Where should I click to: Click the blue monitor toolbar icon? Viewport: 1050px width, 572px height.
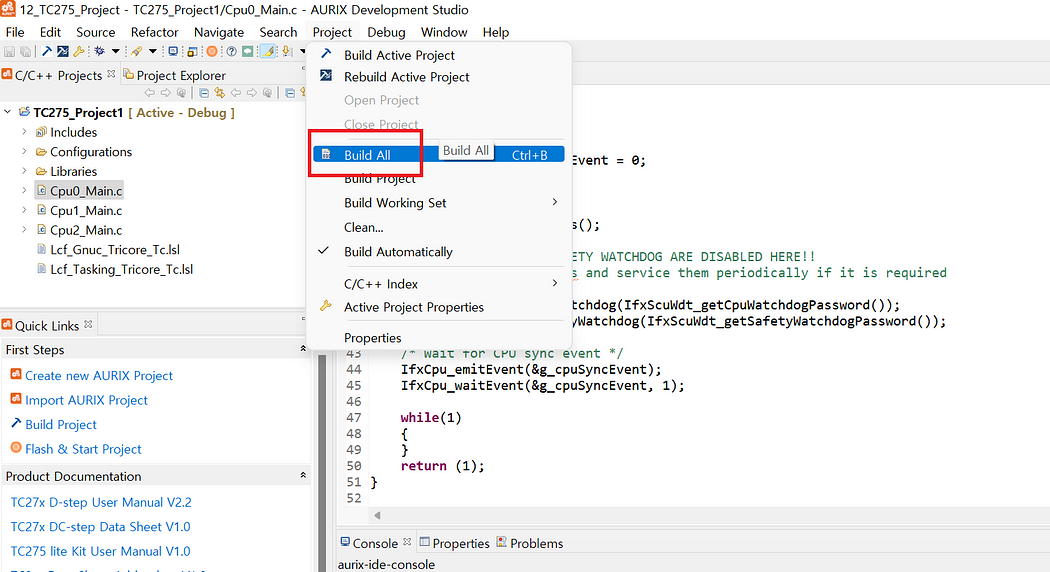click(173, 51)
